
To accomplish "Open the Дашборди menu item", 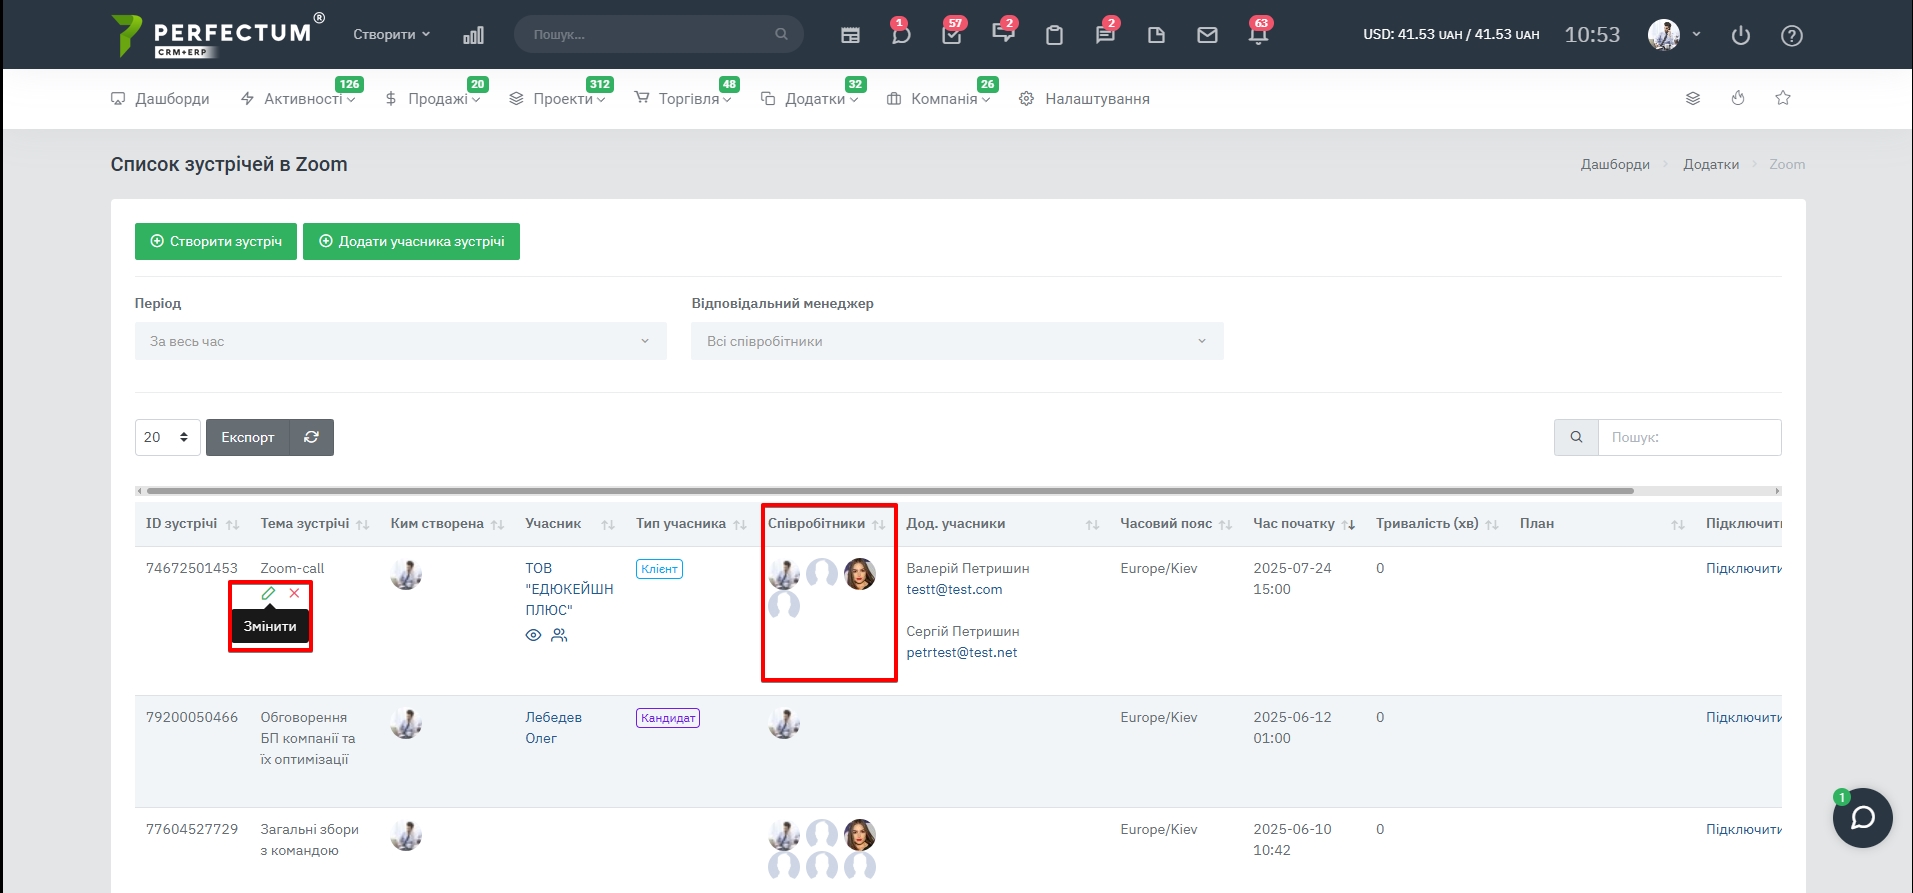I will (x=160, y=99).
